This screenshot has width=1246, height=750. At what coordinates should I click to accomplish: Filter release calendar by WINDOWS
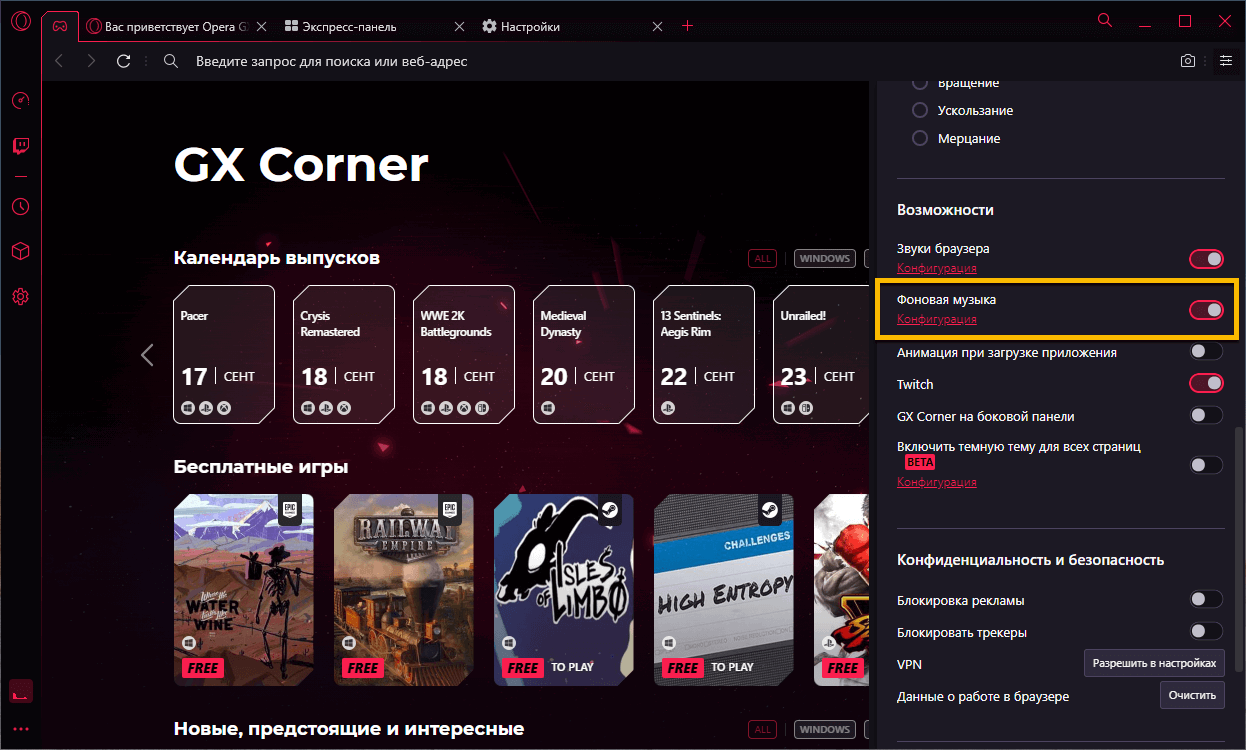point(824,259)
